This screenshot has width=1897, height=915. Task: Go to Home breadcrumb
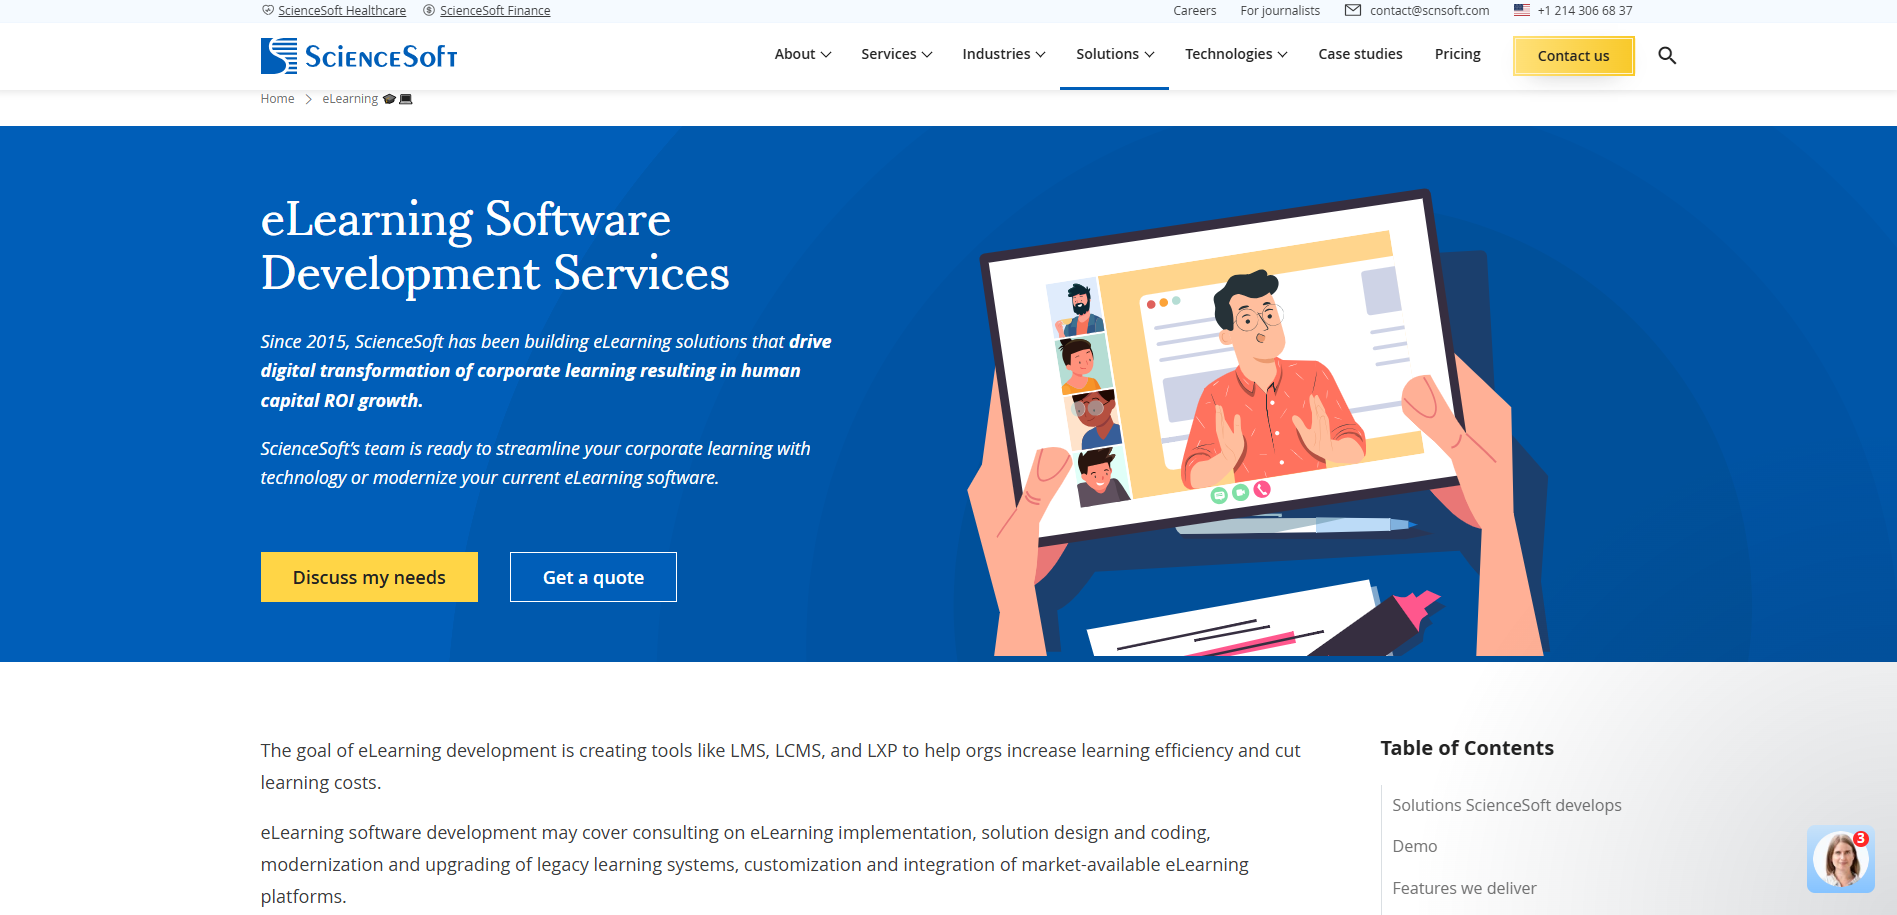pyautogui.click(x=277, y=99)
